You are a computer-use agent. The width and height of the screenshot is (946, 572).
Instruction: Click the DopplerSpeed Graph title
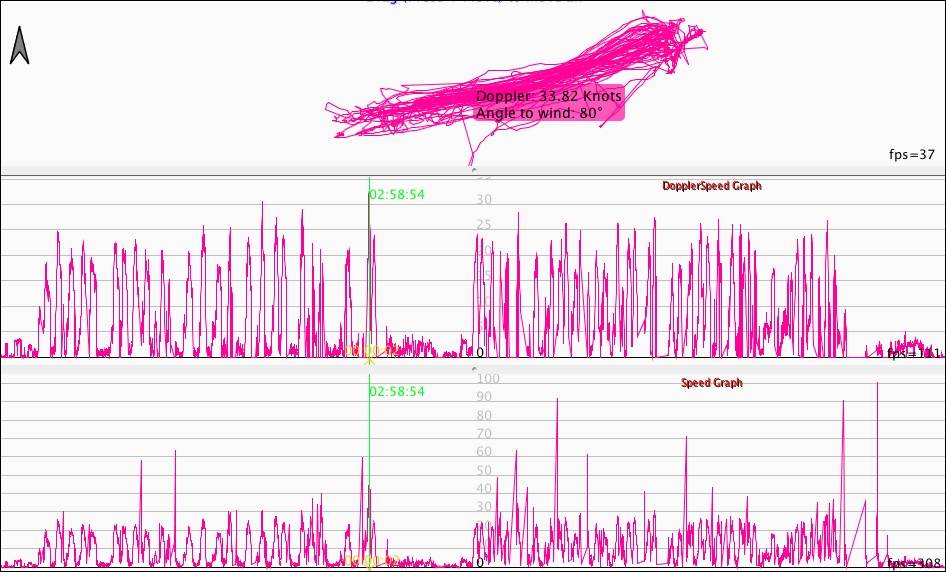click(x=711, y=186)
